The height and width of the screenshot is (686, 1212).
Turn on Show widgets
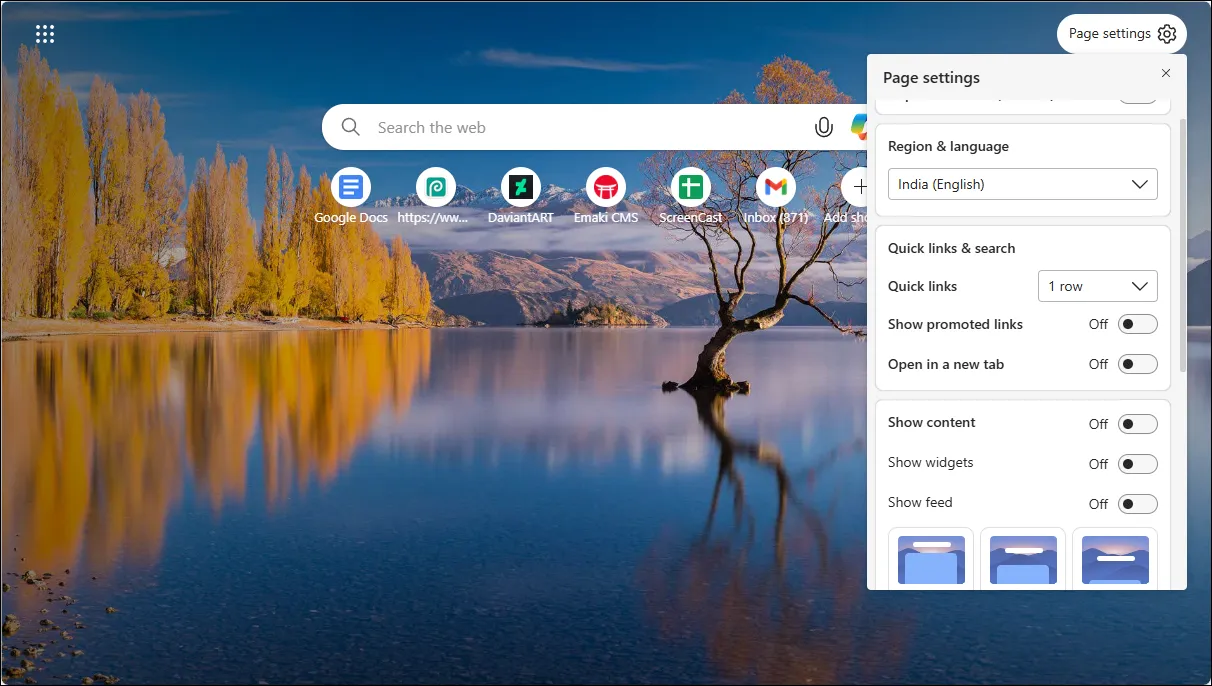1137,463
